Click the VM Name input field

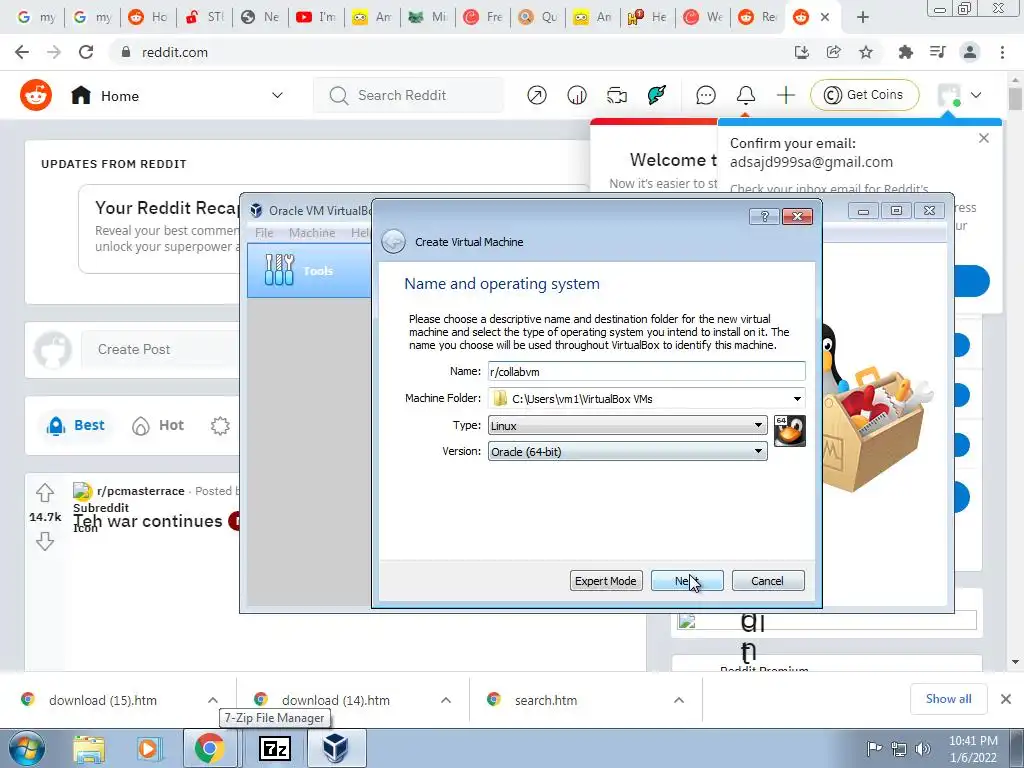click(647, 372)
